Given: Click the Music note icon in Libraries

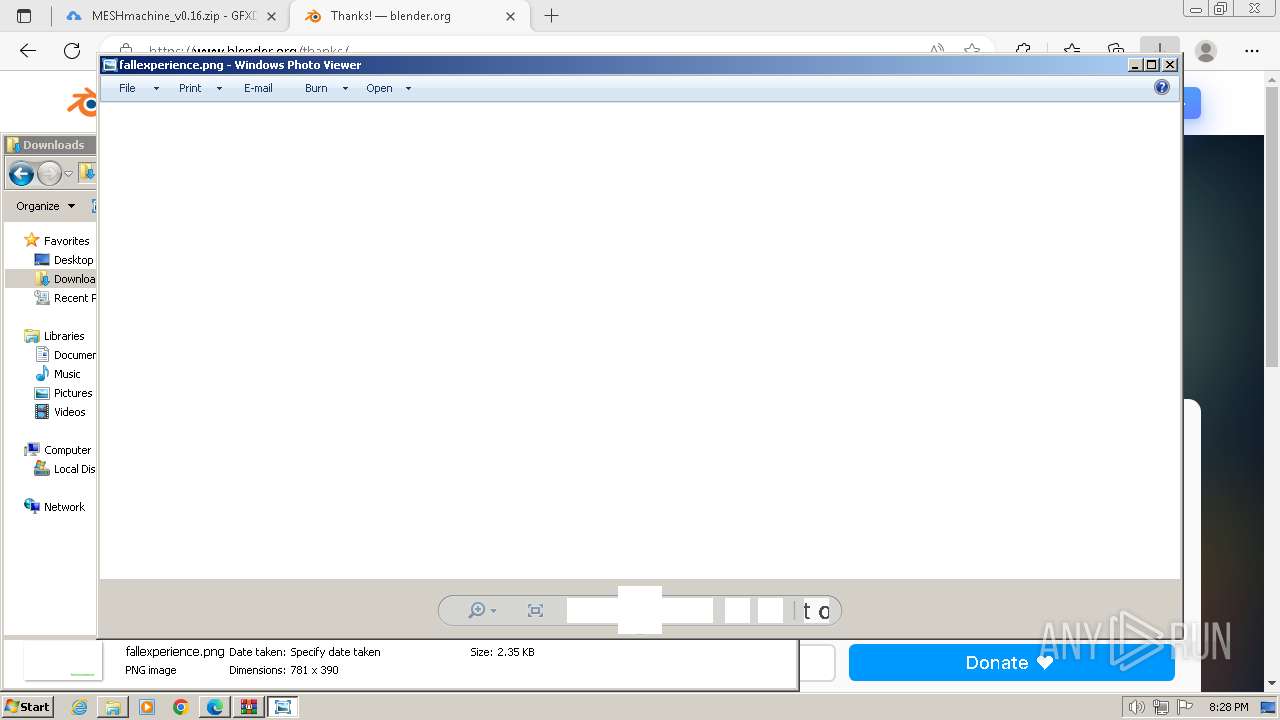Looking at the screenshot, I should 42,373.
